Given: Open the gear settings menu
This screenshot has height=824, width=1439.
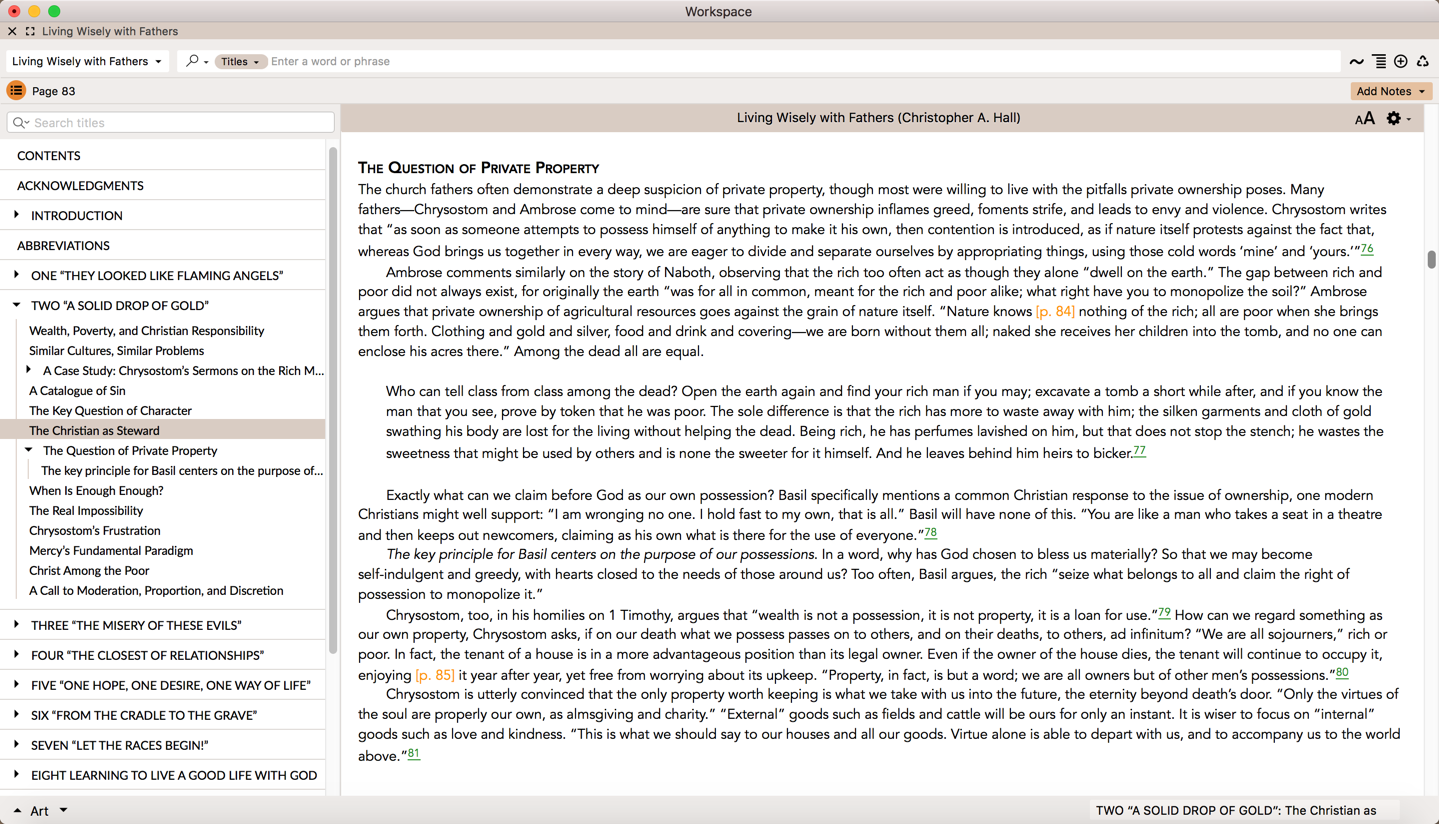Looking at the screenshot, I should (1398, 118).
